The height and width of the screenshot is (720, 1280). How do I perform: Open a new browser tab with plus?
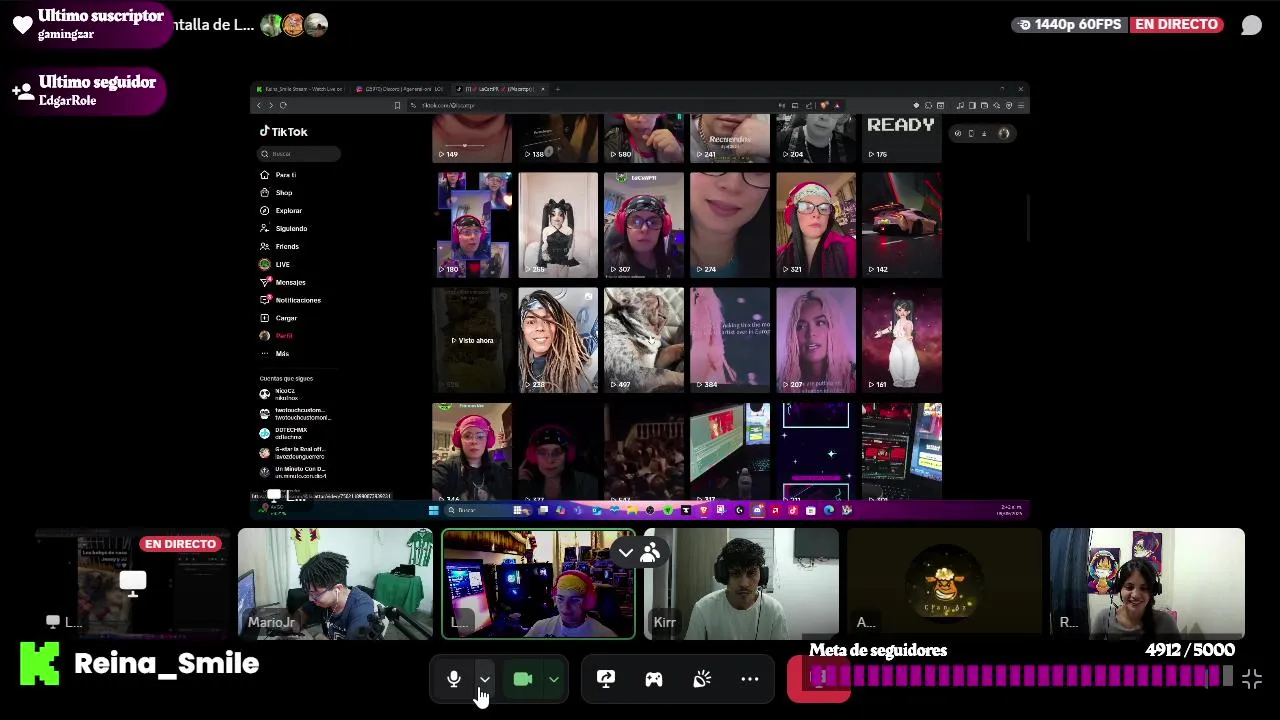(558, 89)
